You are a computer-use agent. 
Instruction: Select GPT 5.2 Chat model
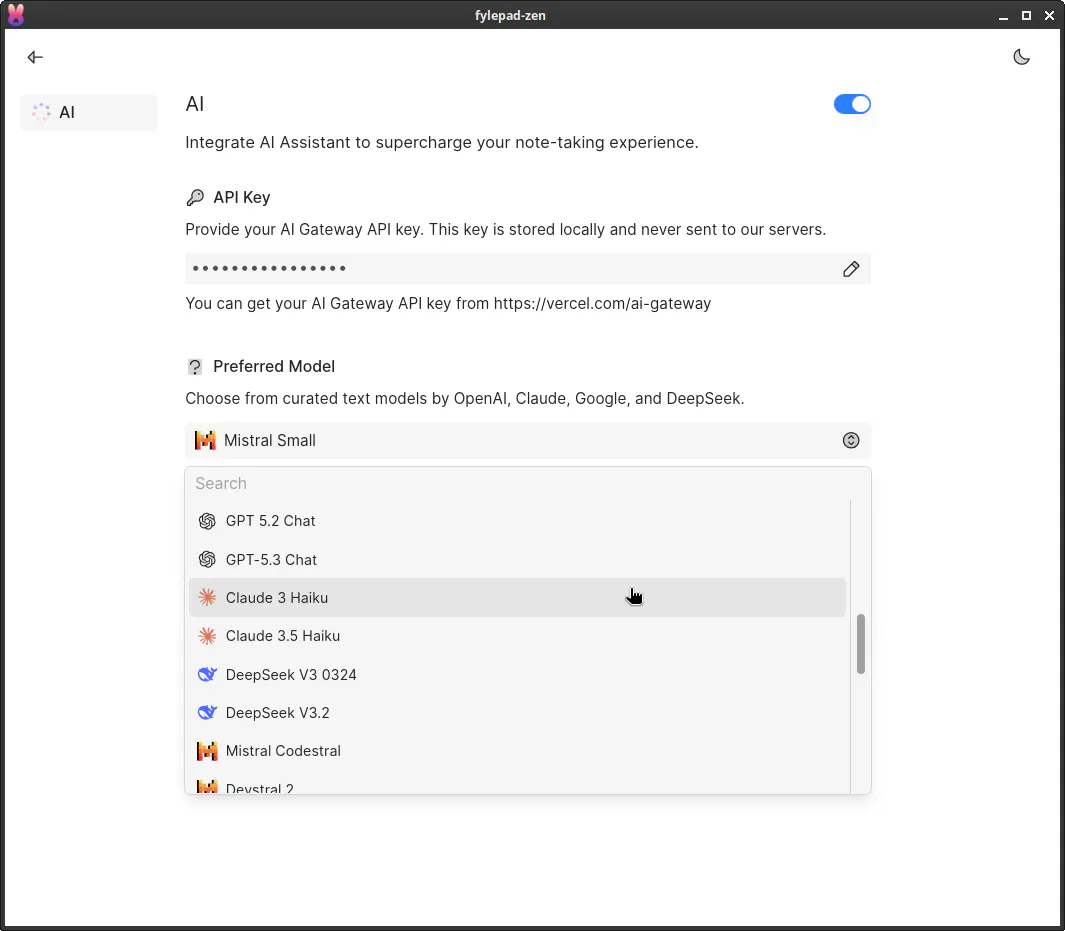click(x=517, y=521)
